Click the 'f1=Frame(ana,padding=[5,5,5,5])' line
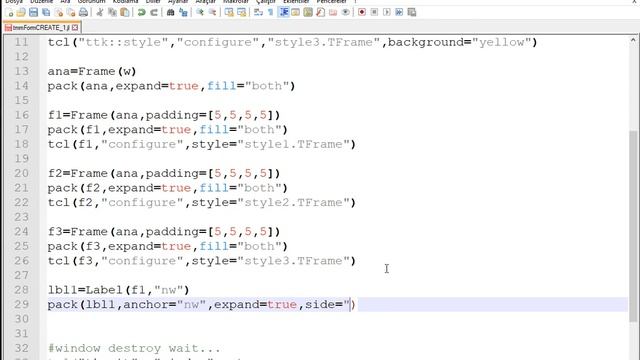Image resolution: width=640 pixels, height=360 pixels. [x=164, y=115]
